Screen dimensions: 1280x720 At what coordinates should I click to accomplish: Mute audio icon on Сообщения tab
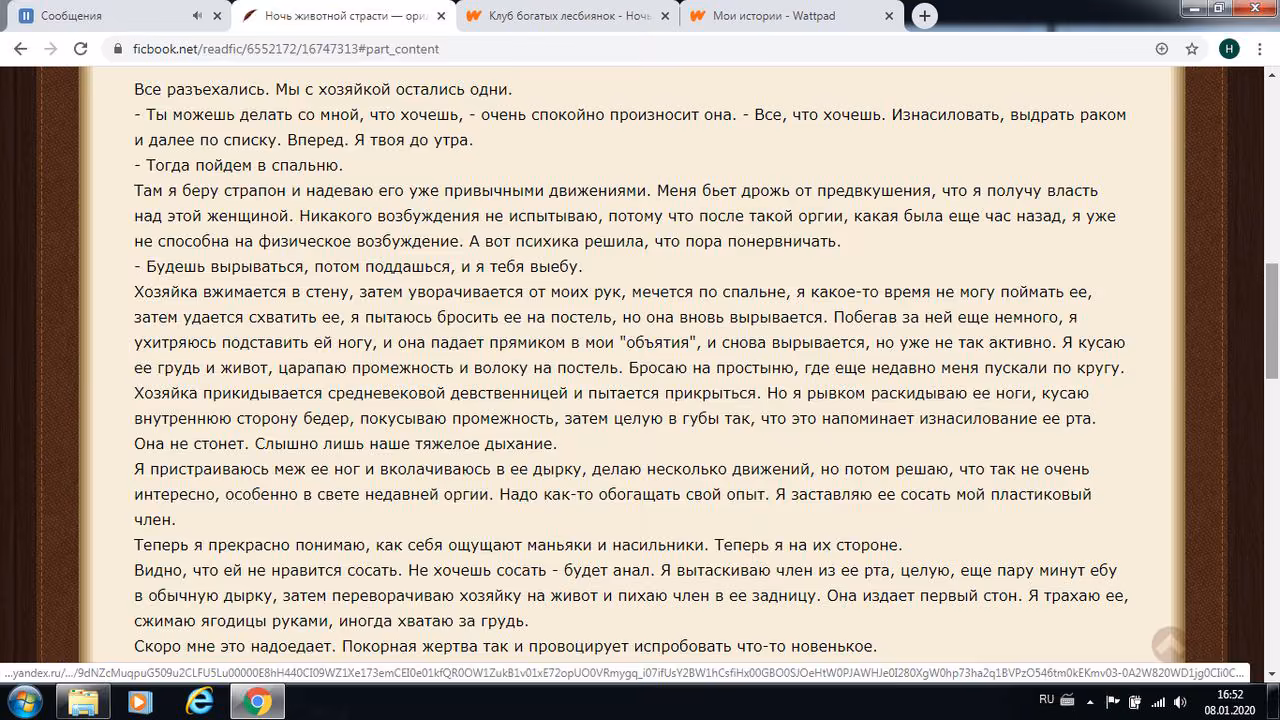(196, 16)
